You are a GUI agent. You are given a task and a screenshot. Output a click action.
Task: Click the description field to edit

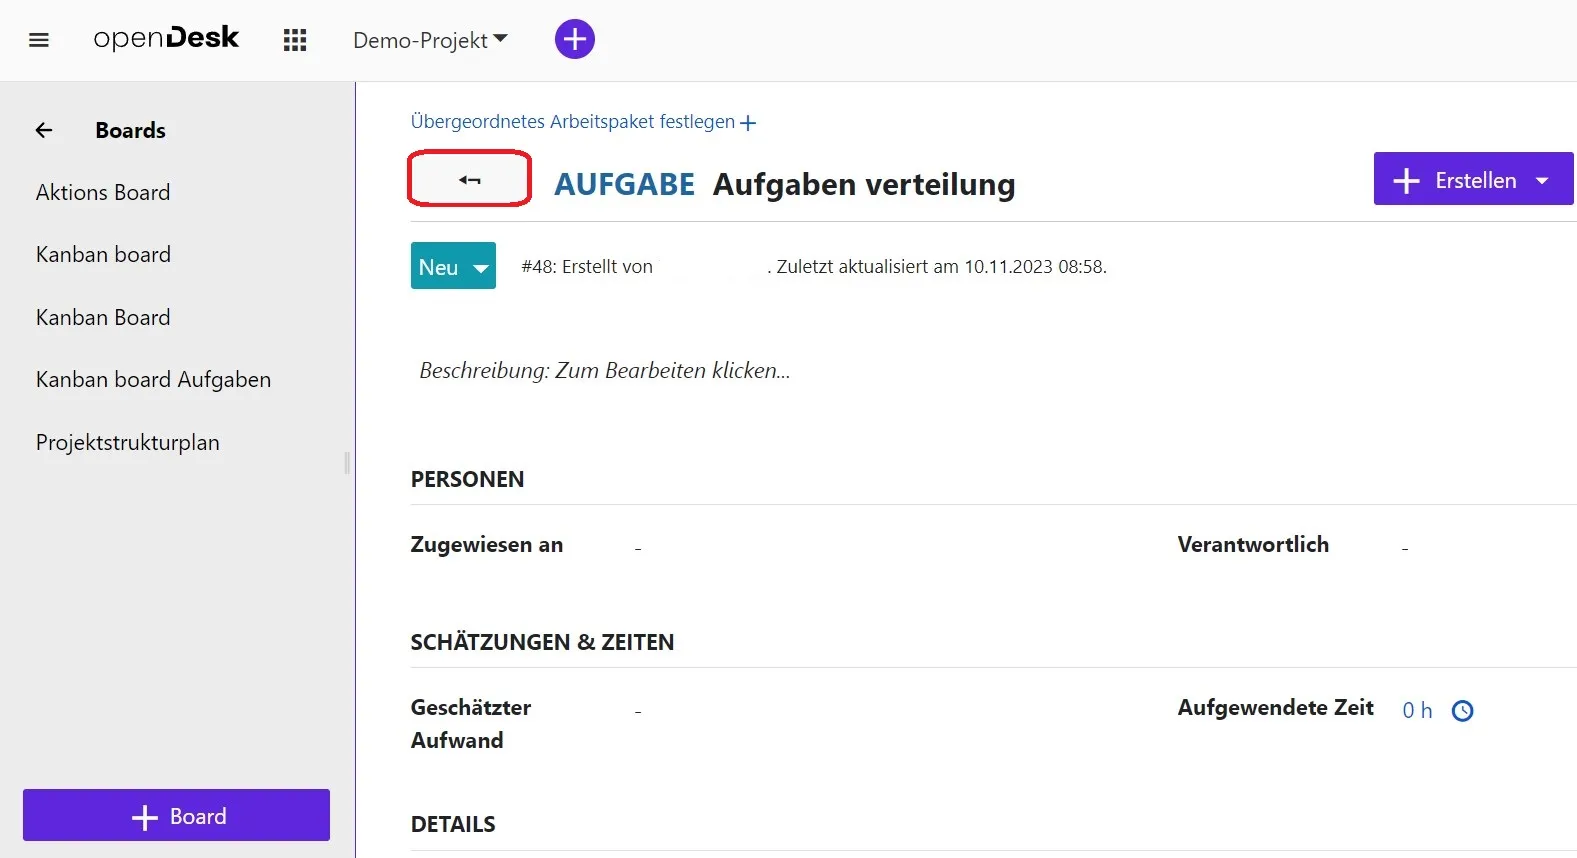tap(605, 370)
